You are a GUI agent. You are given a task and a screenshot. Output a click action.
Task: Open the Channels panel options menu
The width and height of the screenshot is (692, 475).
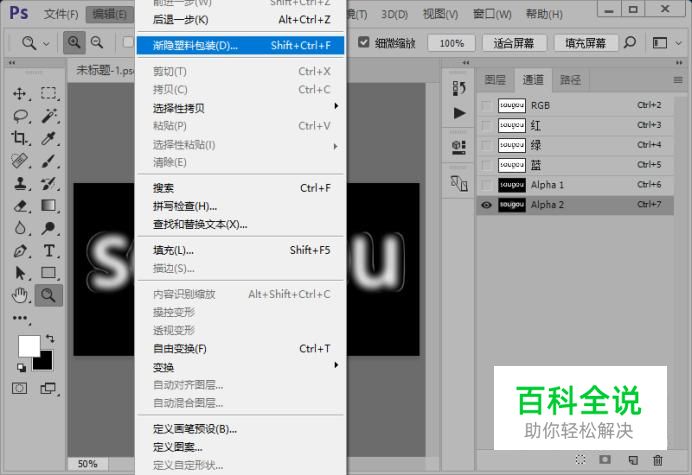click(x=678, y=80)
